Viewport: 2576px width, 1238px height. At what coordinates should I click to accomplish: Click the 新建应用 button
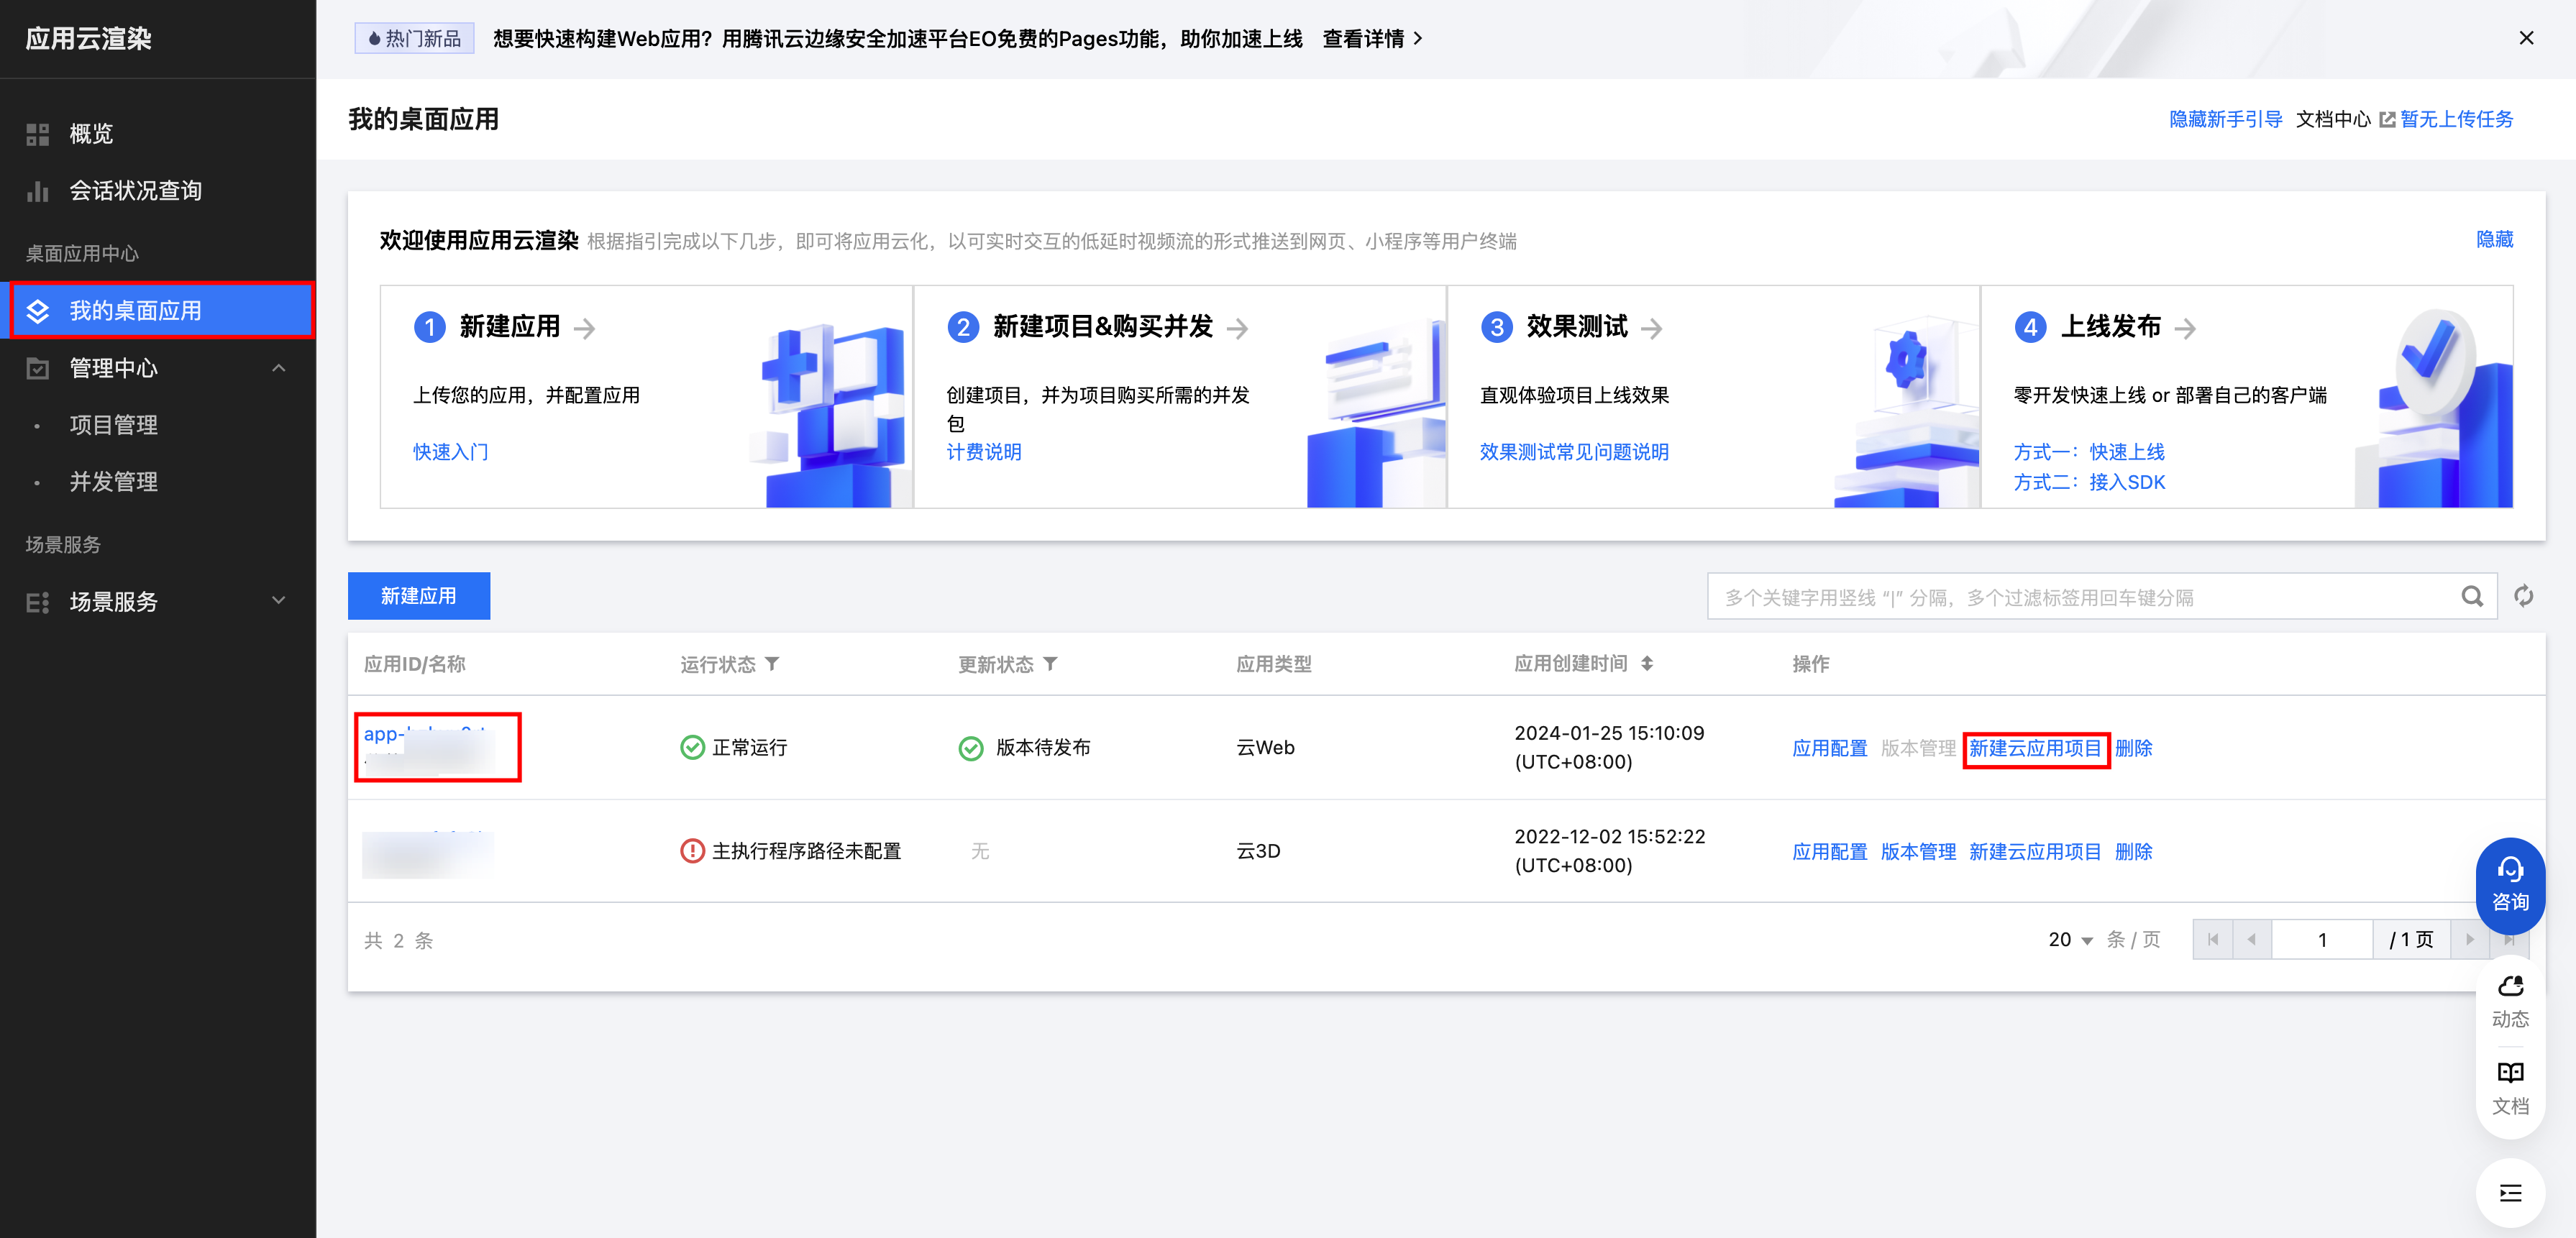point(418,596)
